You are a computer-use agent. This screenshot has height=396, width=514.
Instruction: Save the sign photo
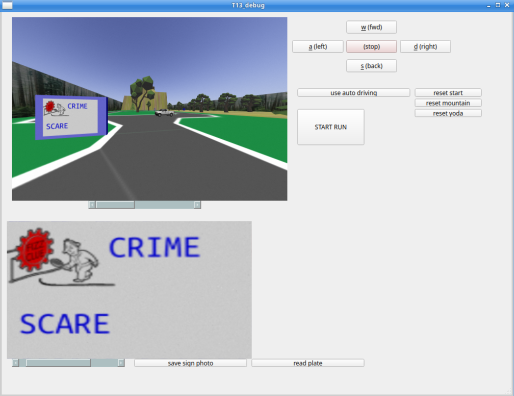[190, 363]
